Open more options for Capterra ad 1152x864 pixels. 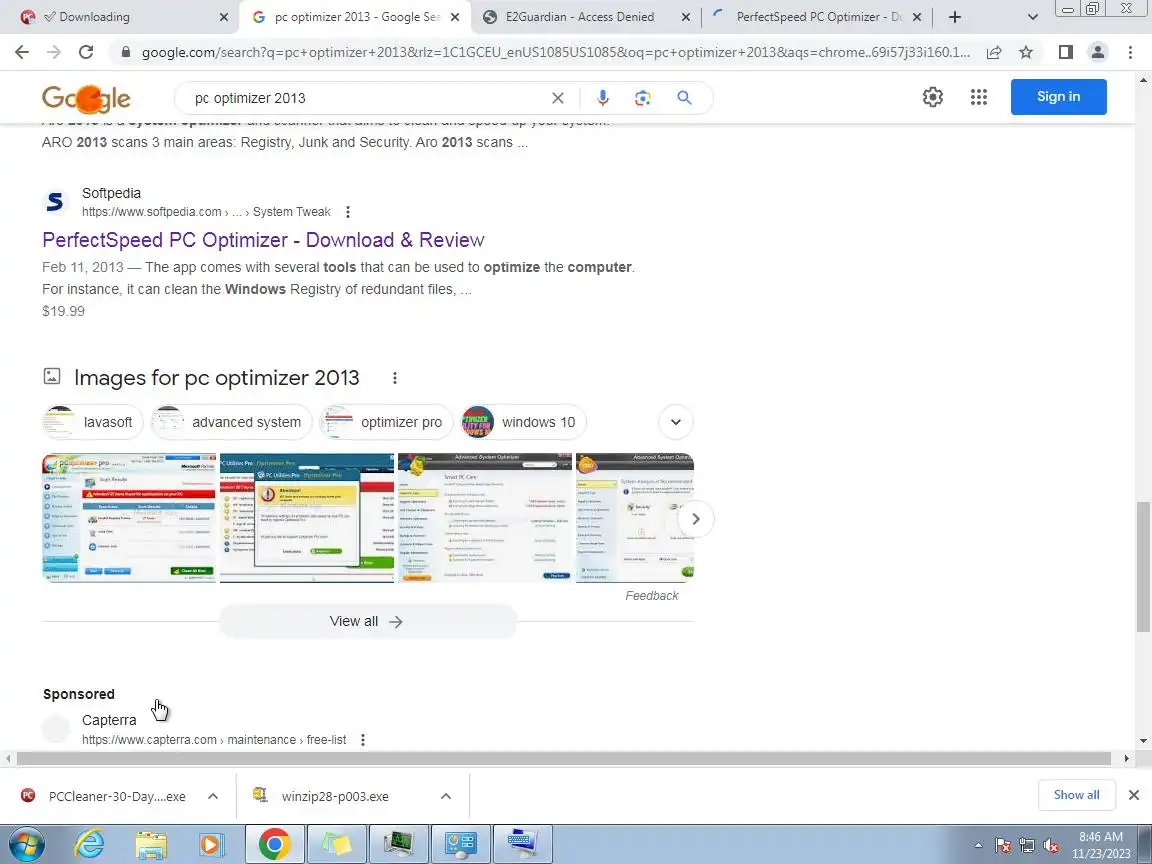(362, 740)
